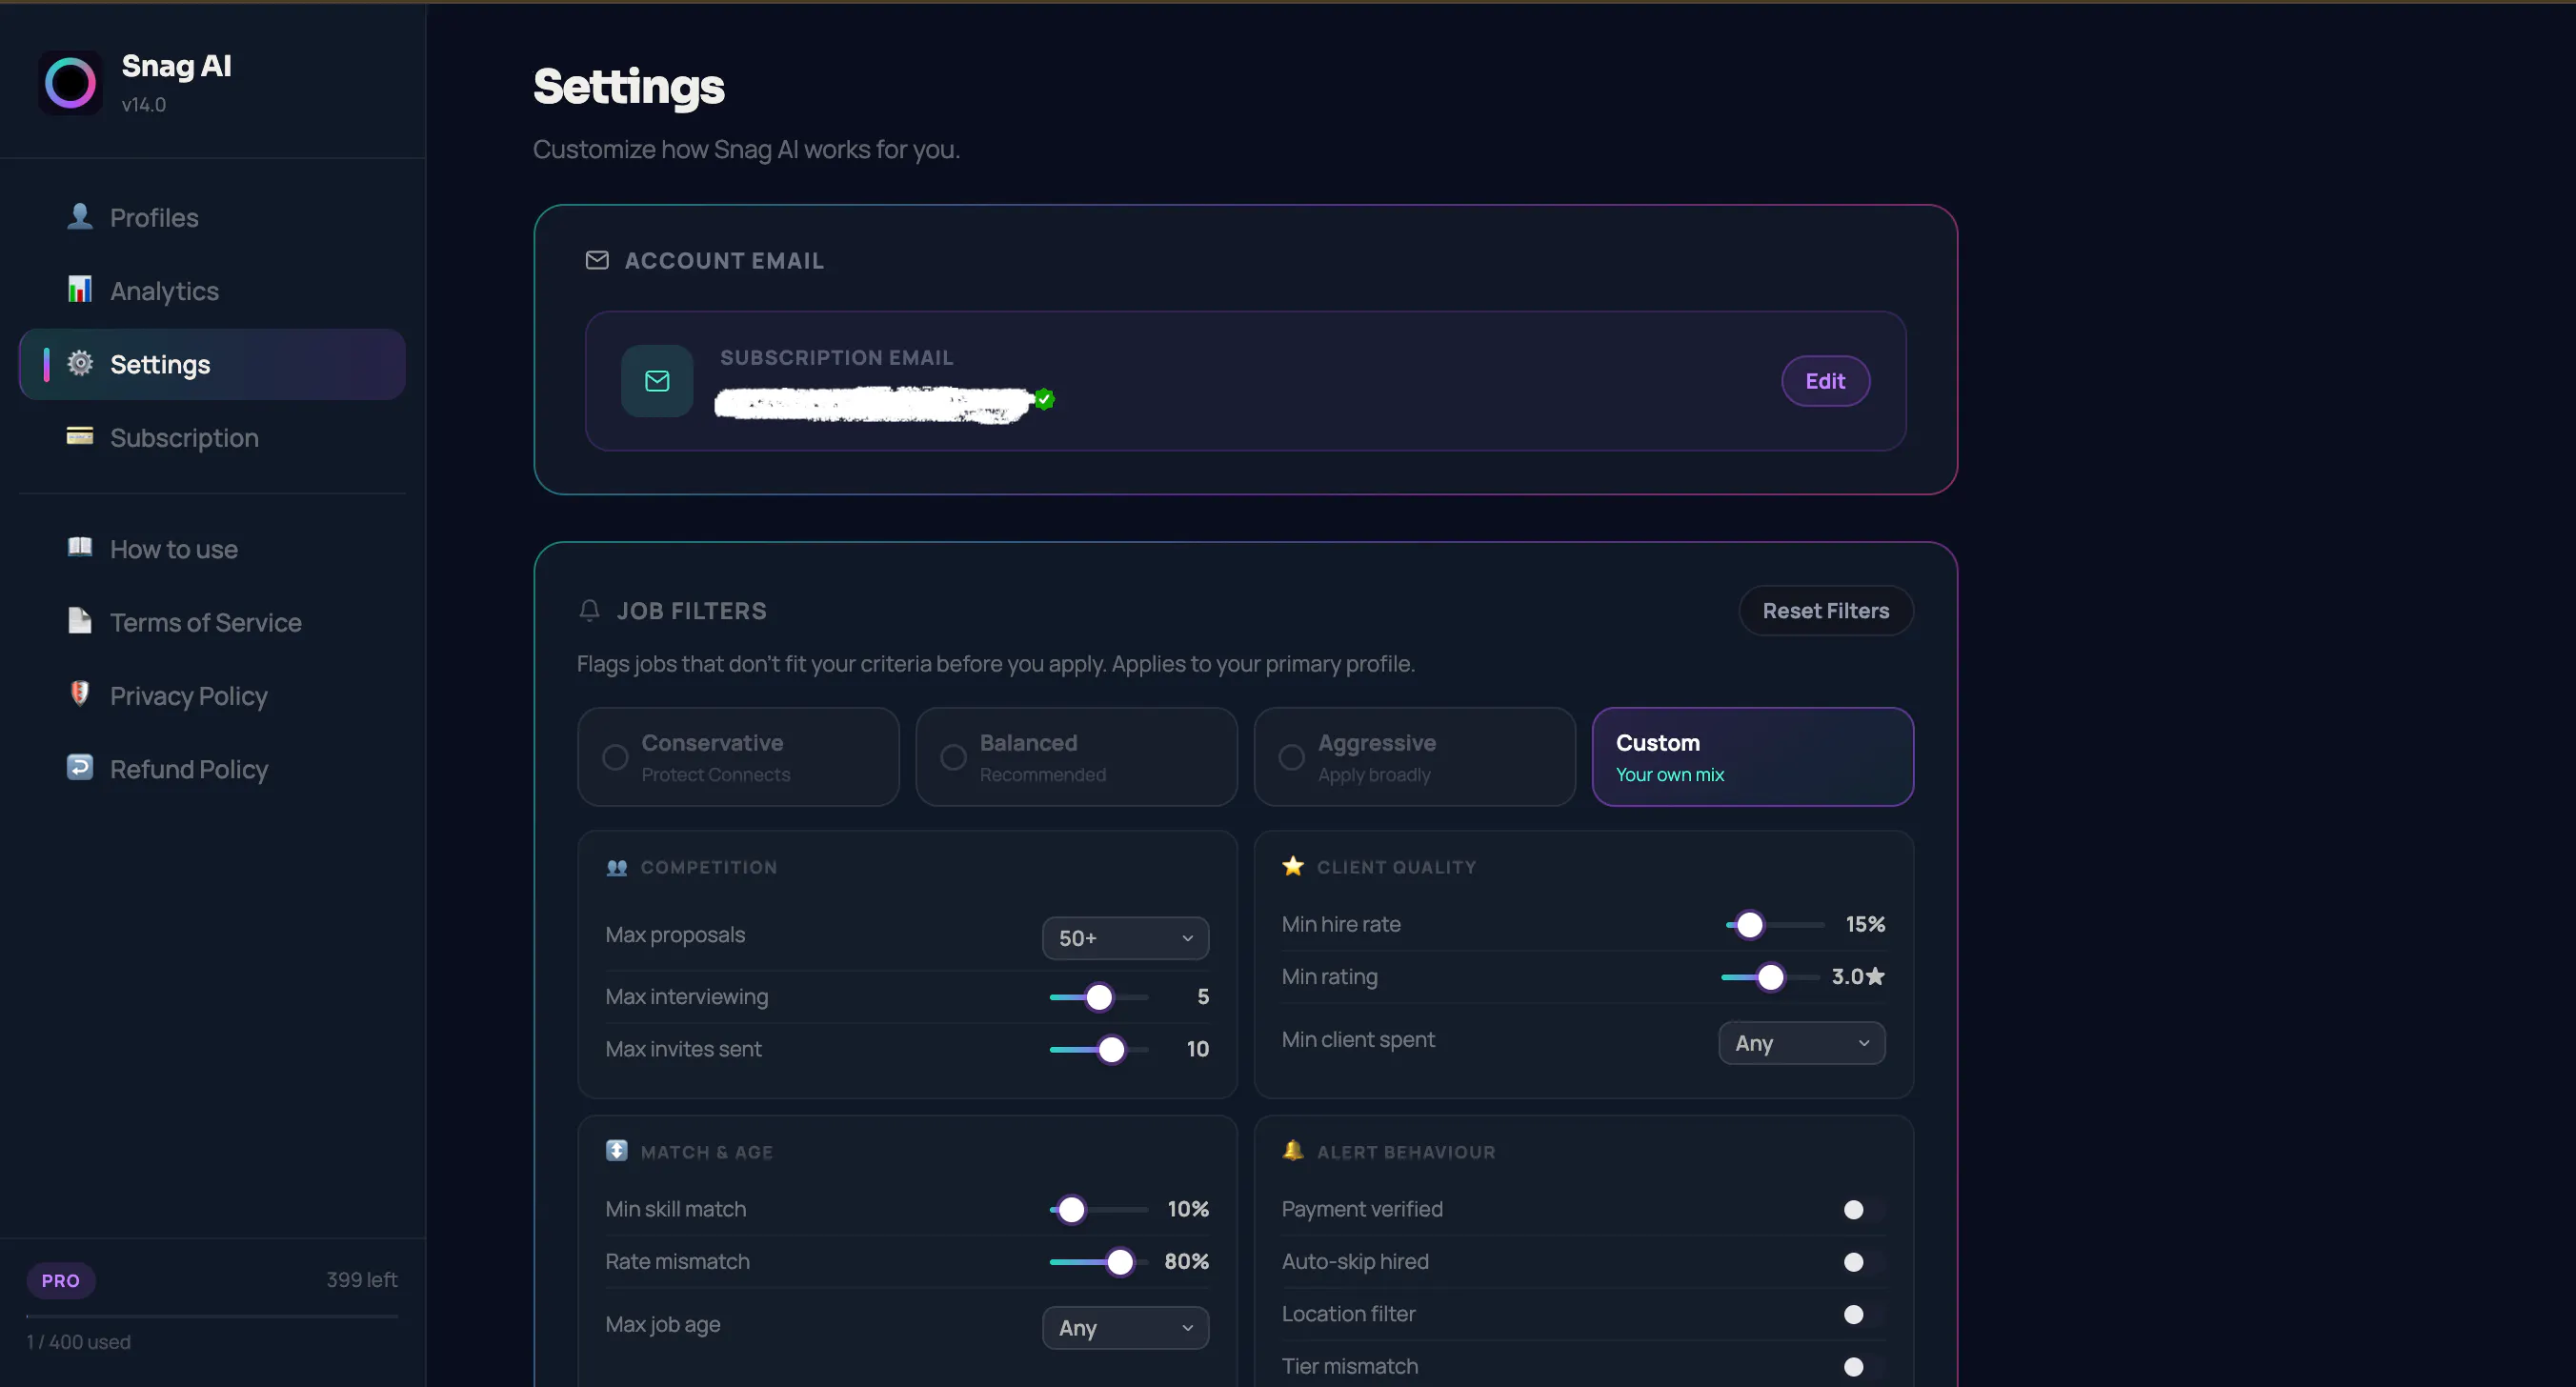The width and height of the screenshot is (2576, 1387).
Task: Open the Max job age dropdown
Action: pyautogui.click(x=1125, y=1328)
